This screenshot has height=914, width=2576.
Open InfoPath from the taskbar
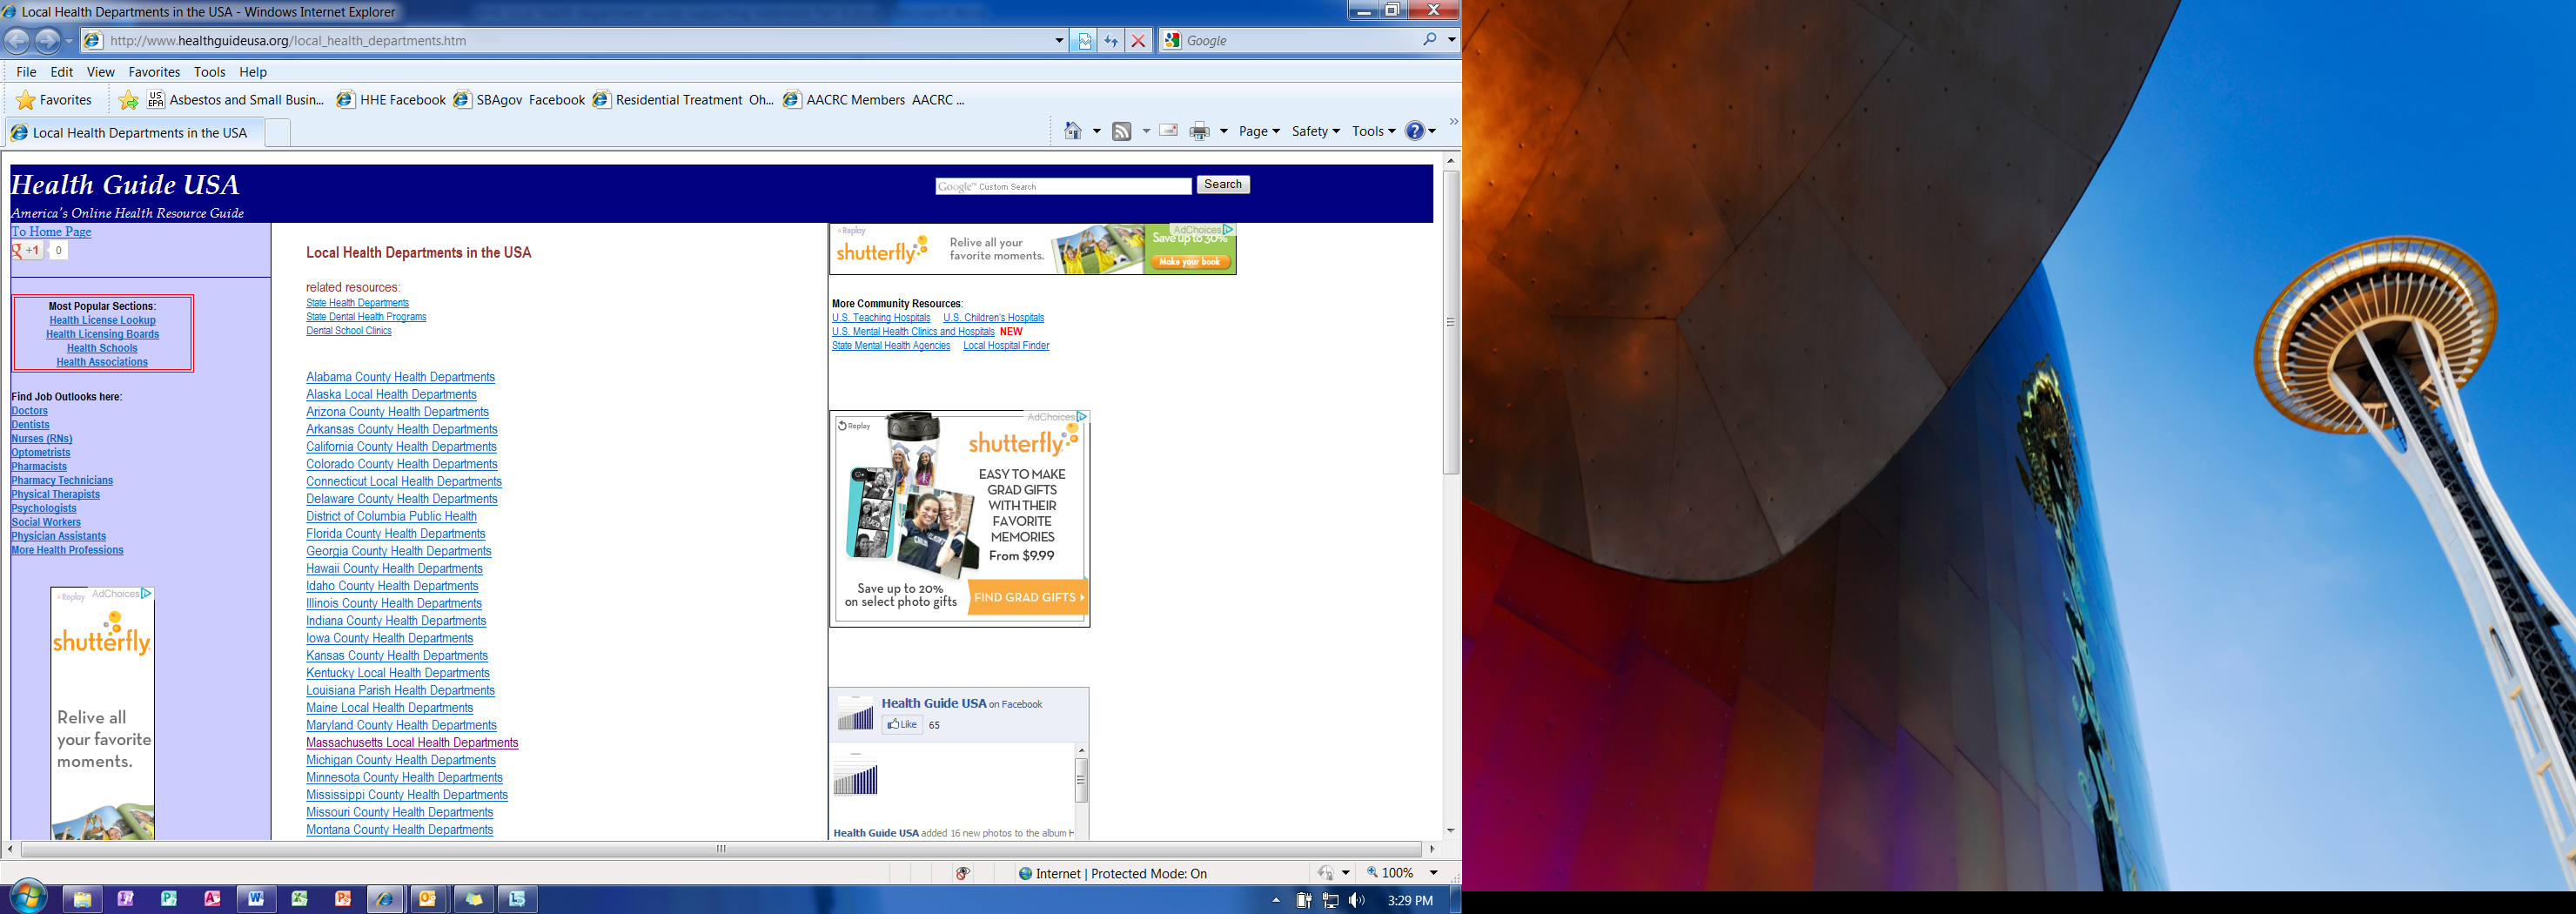click(x=125, y=899)
